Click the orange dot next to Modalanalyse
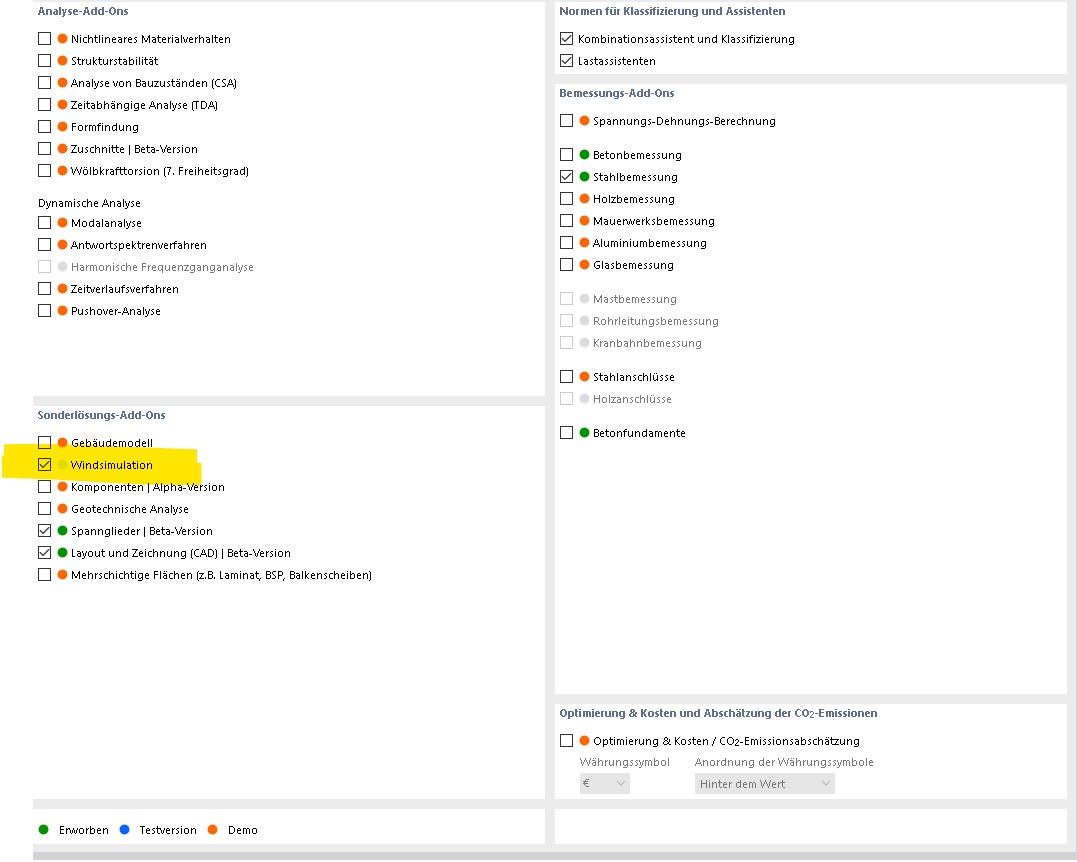 tap(62, 223)
